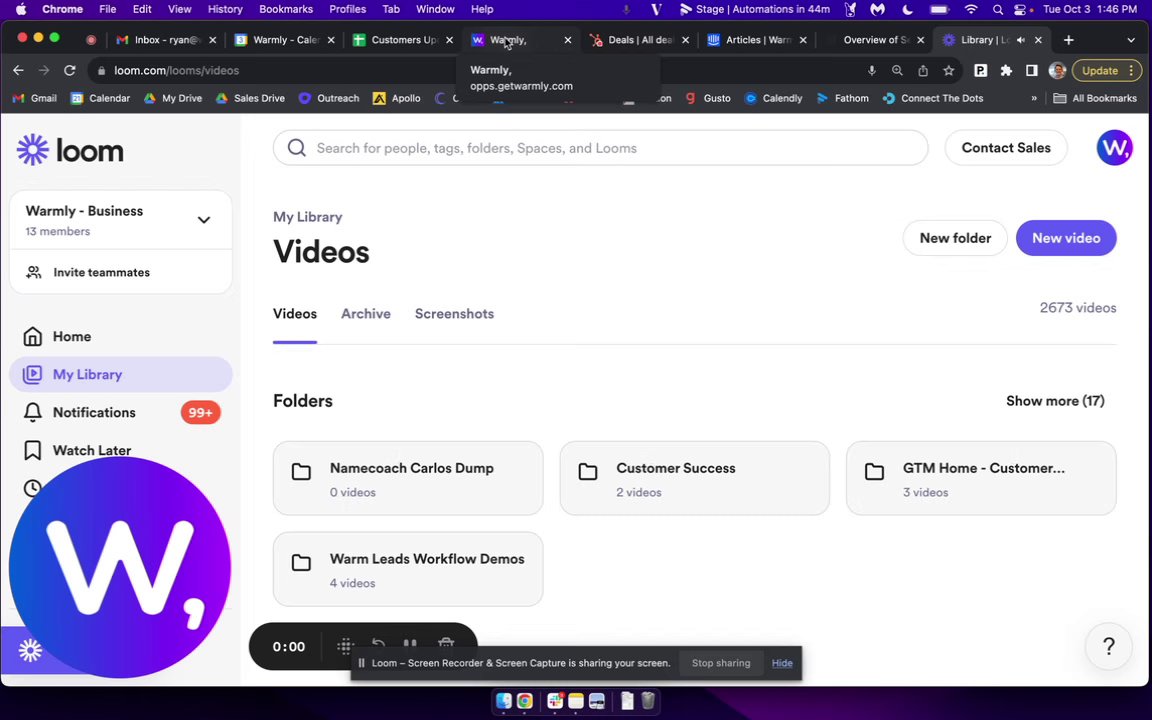The width and height of the screenshot is (1152, 720).
Task: Open the help question mark button
Action: tap(1108, 646)
